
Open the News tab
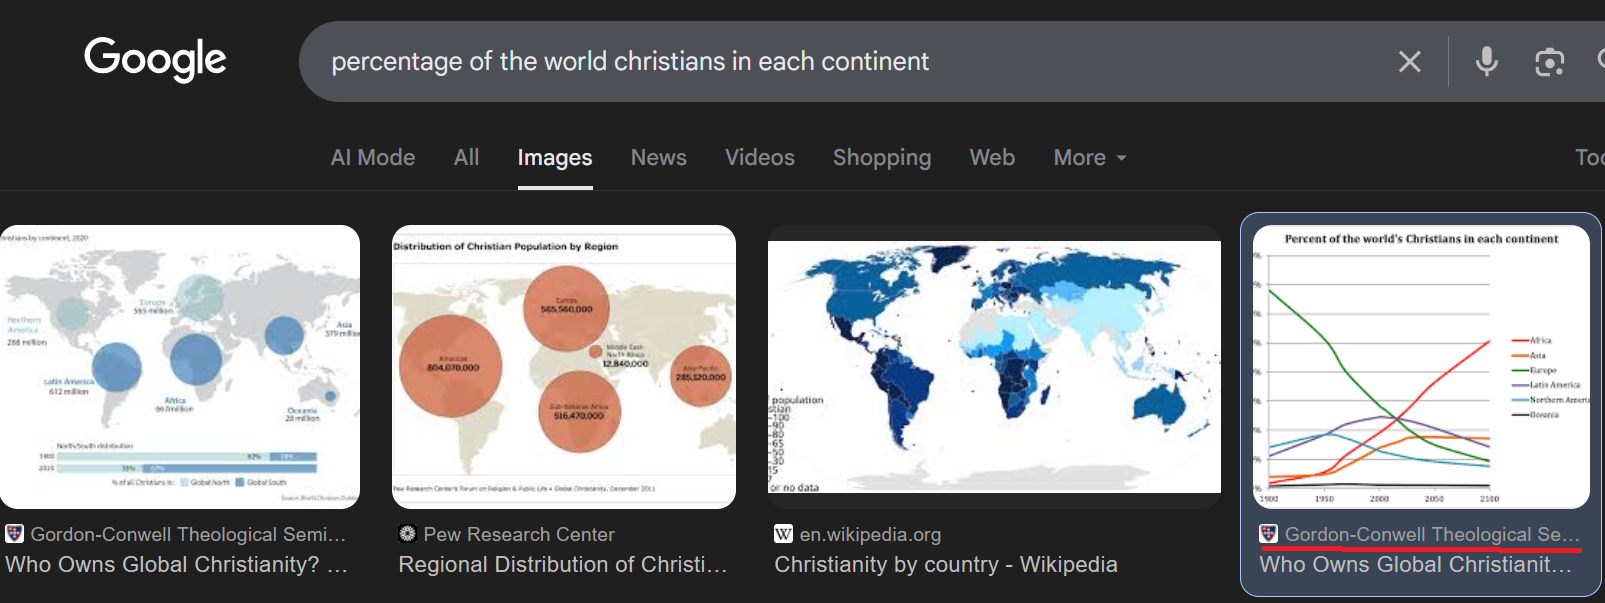point(659,158)
